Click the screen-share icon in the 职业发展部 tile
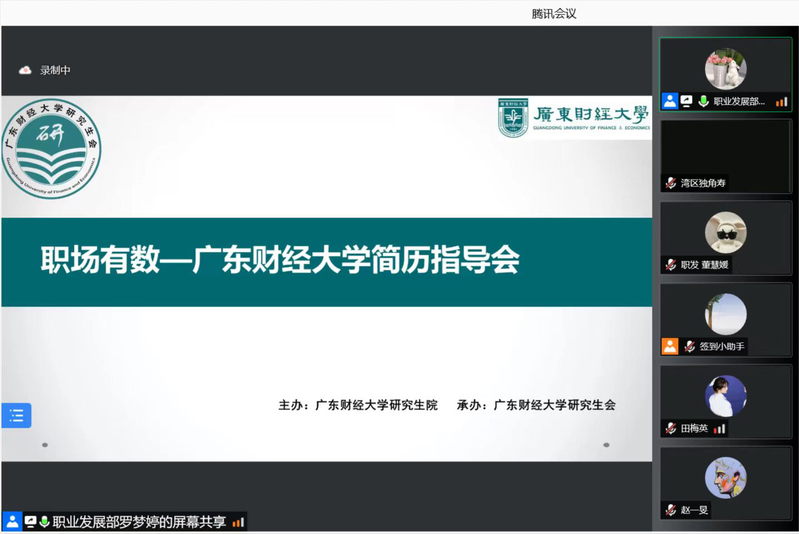The width and height of the screenshot is (799, 534). click(x=687, y=101)
